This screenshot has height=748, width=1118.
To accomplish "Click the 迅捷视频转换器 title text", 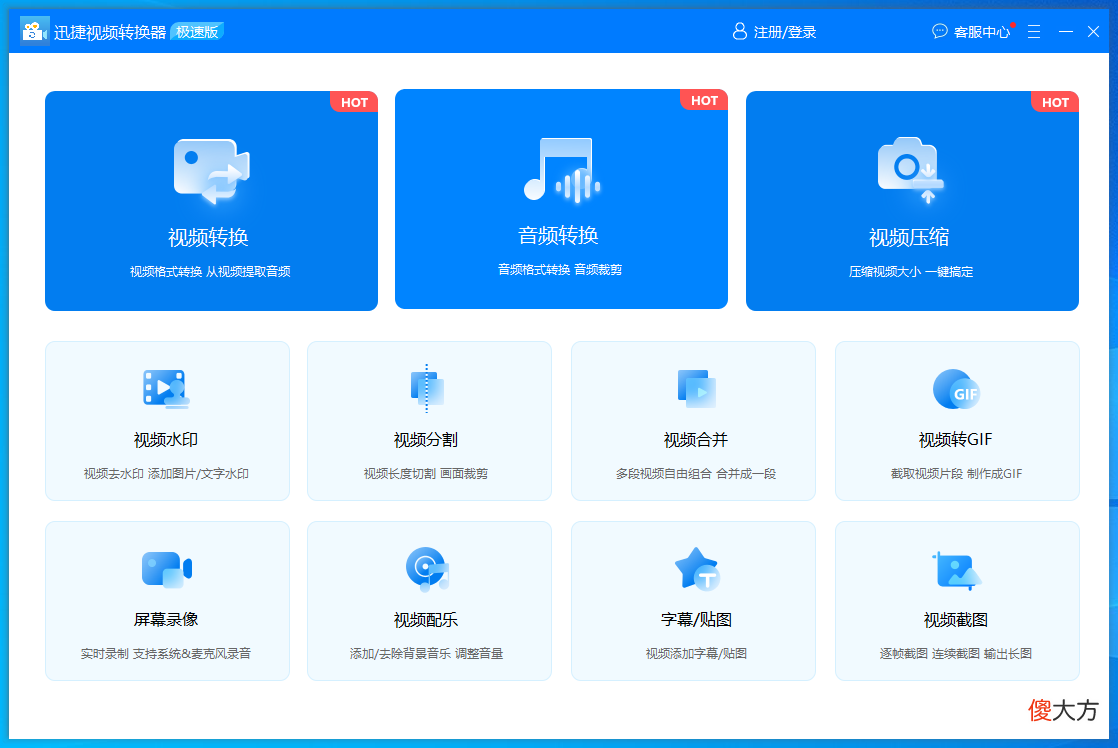I will pos(110,32).
